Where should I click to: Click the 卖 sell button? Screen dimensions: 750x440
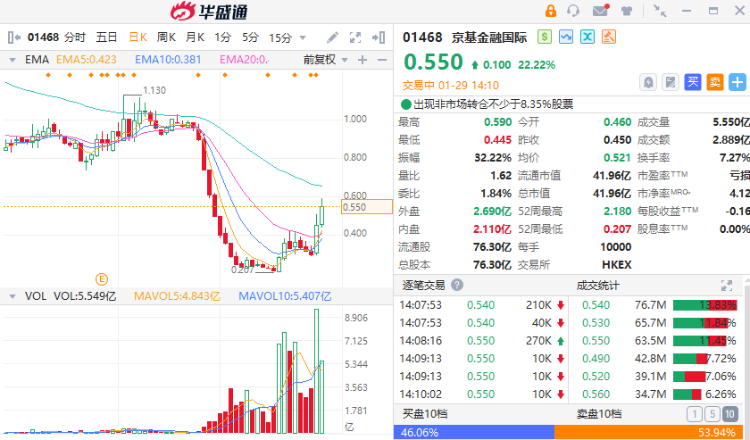click(715, 82)
